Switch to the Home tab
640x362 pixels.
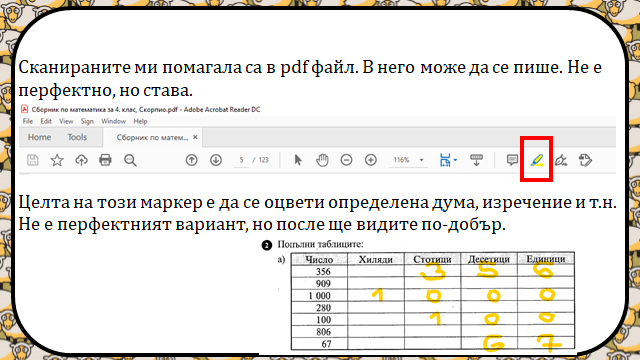pyautogui.click(x=39, y=137)
